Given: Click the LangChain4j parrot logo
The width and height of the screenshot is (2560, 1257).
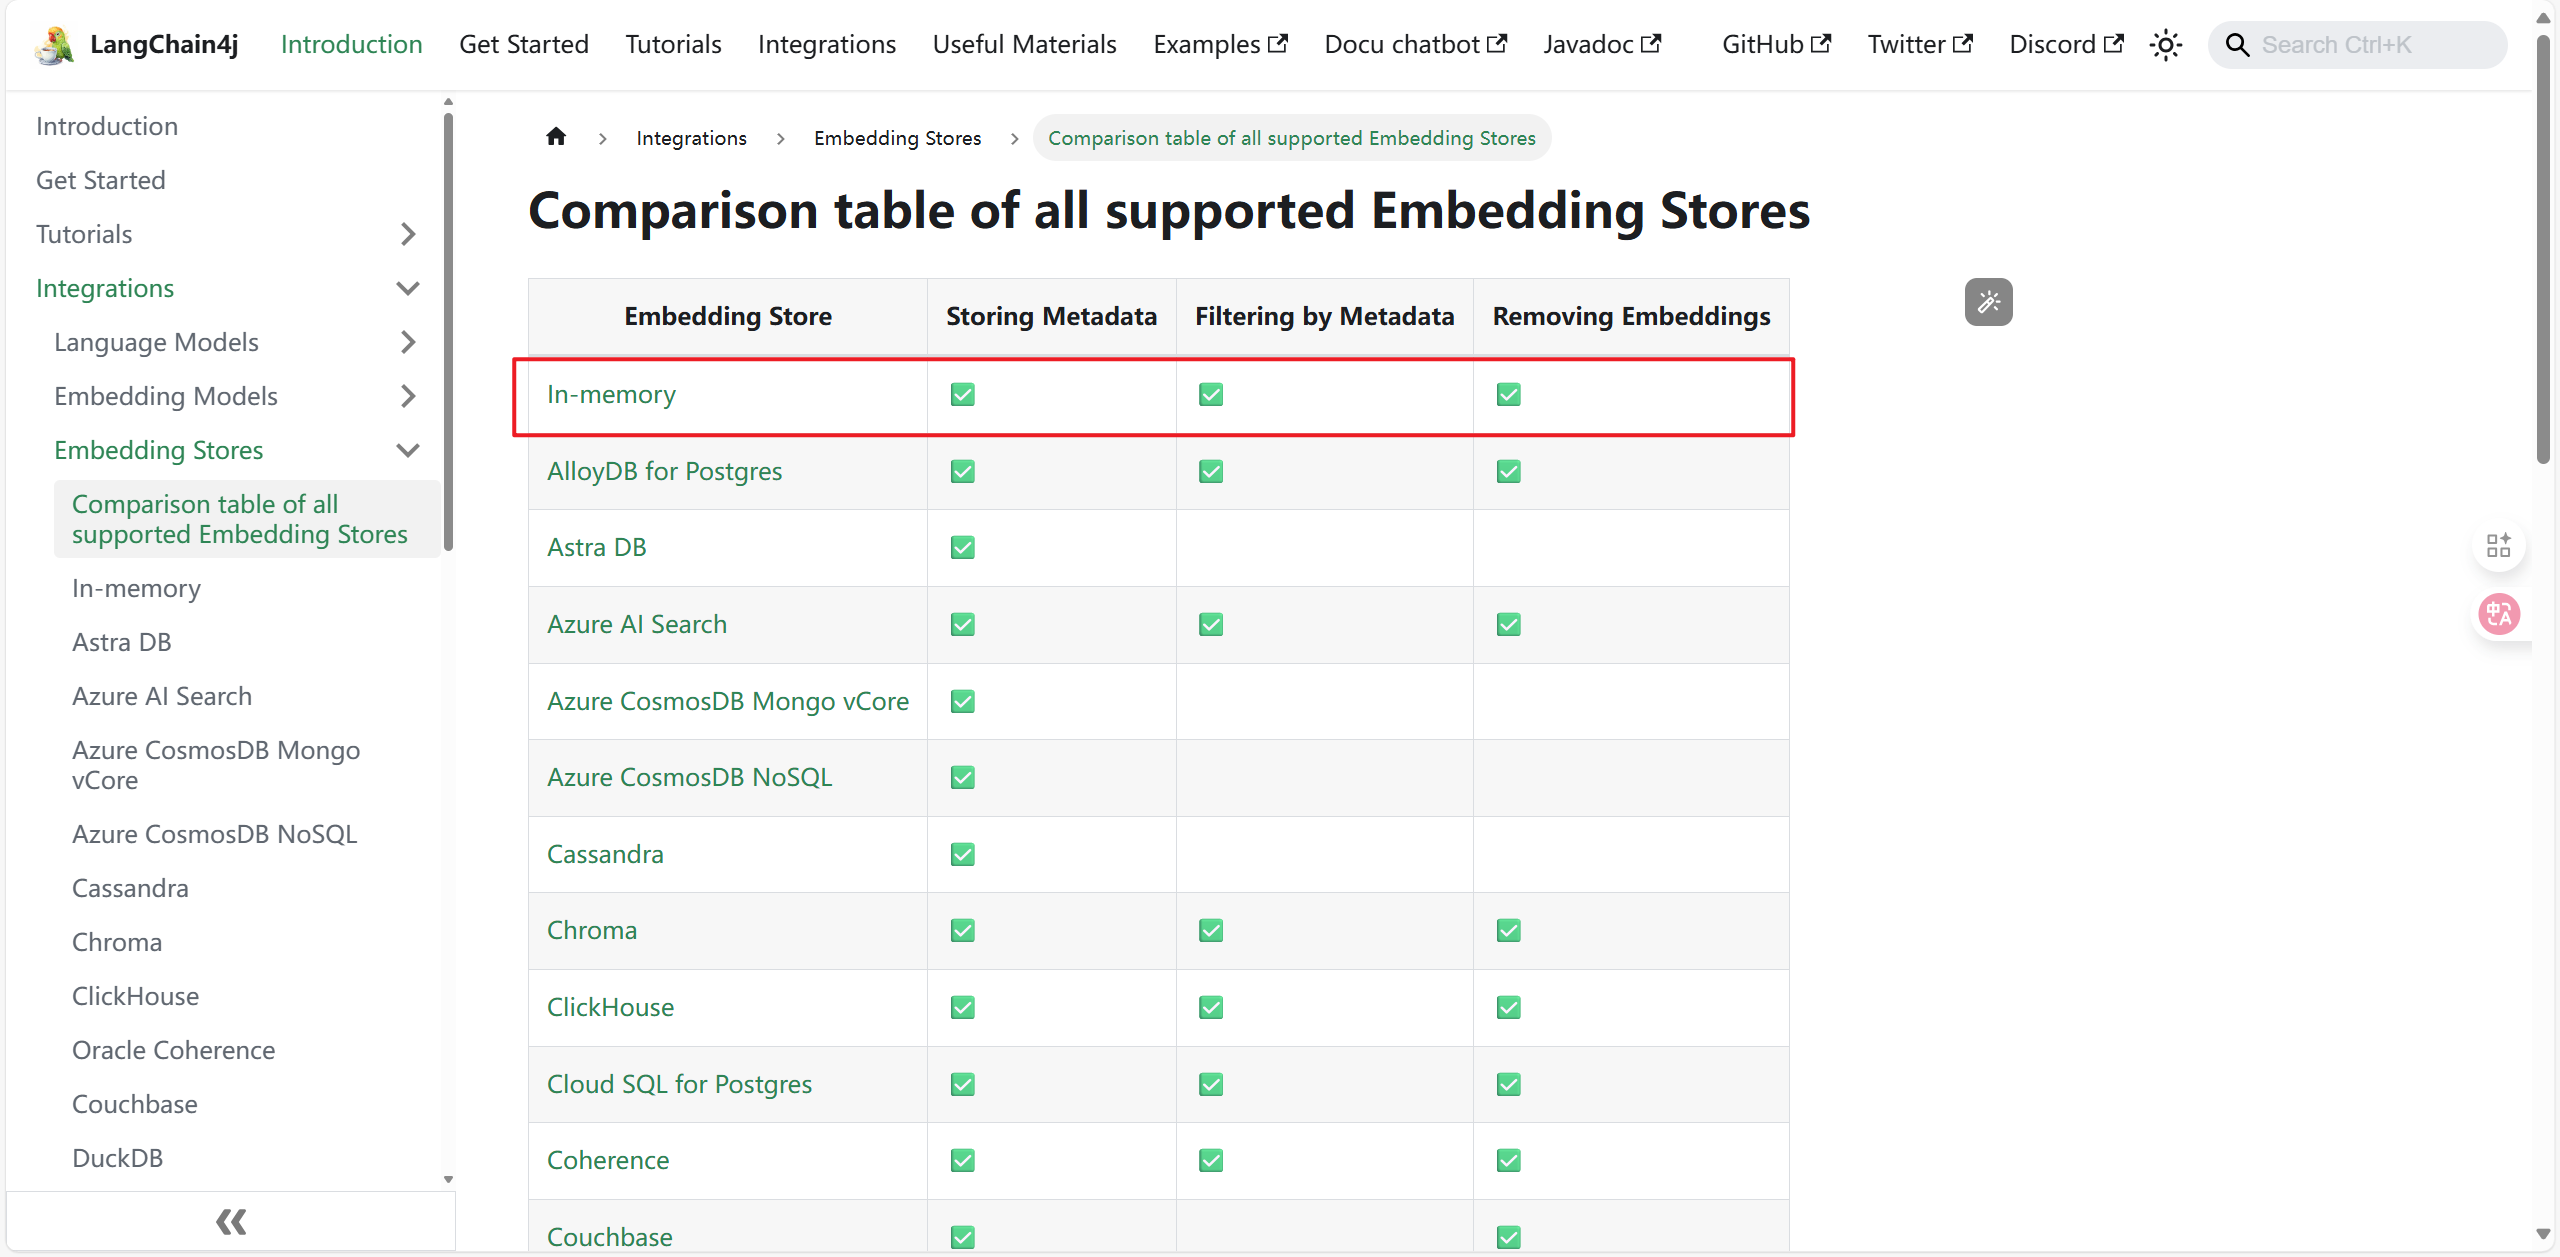Looking at the screenshot, I should (54, 45).
